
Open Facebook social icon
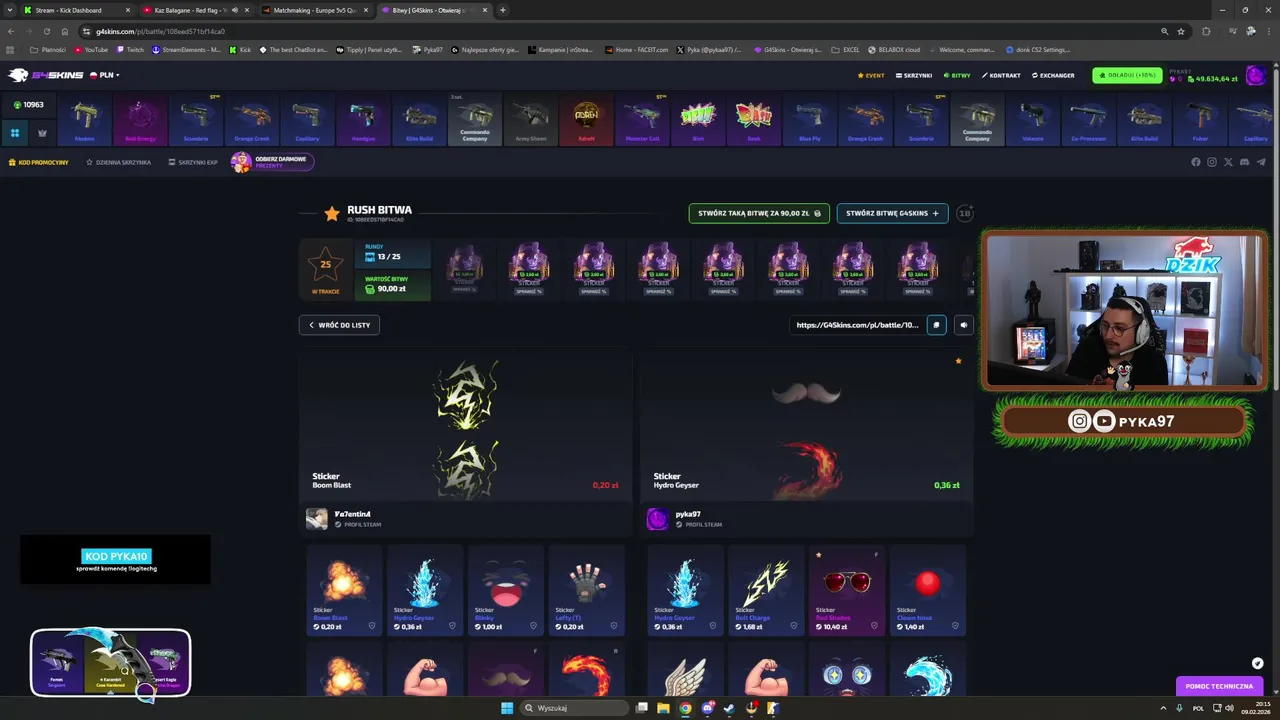(1196, 162)
